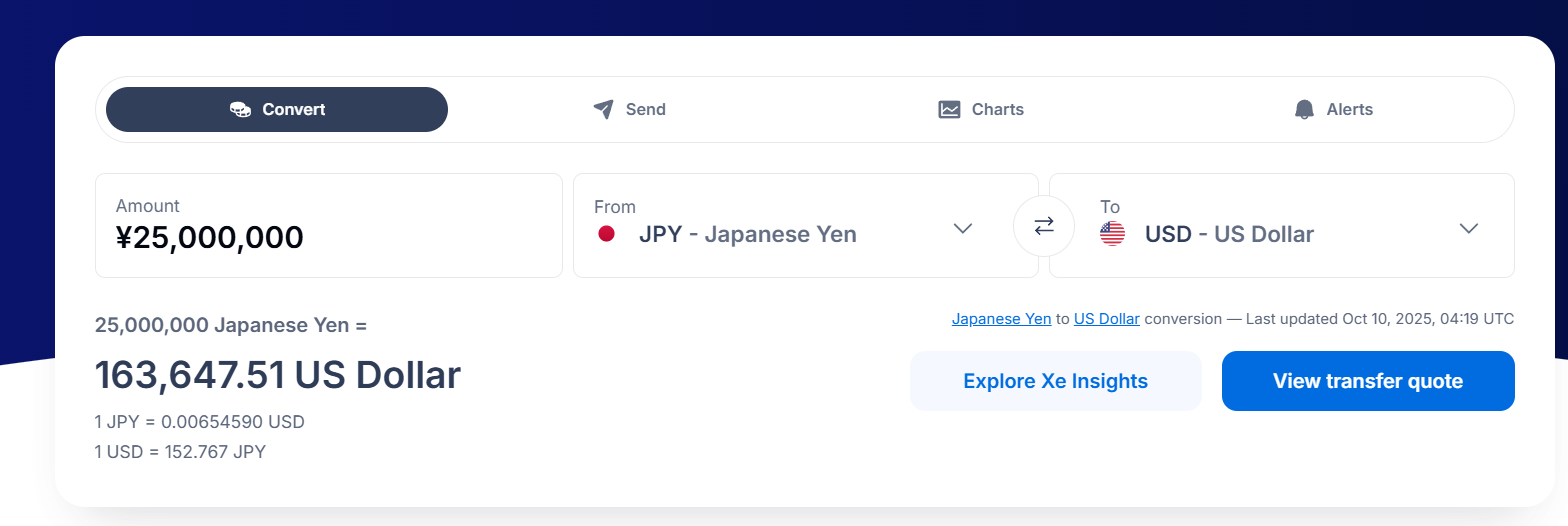Image resolution: width=1568 pixels, height=526 pixels.
Task: Click the 163,647.51 US Dollar result
Action: 278,375
